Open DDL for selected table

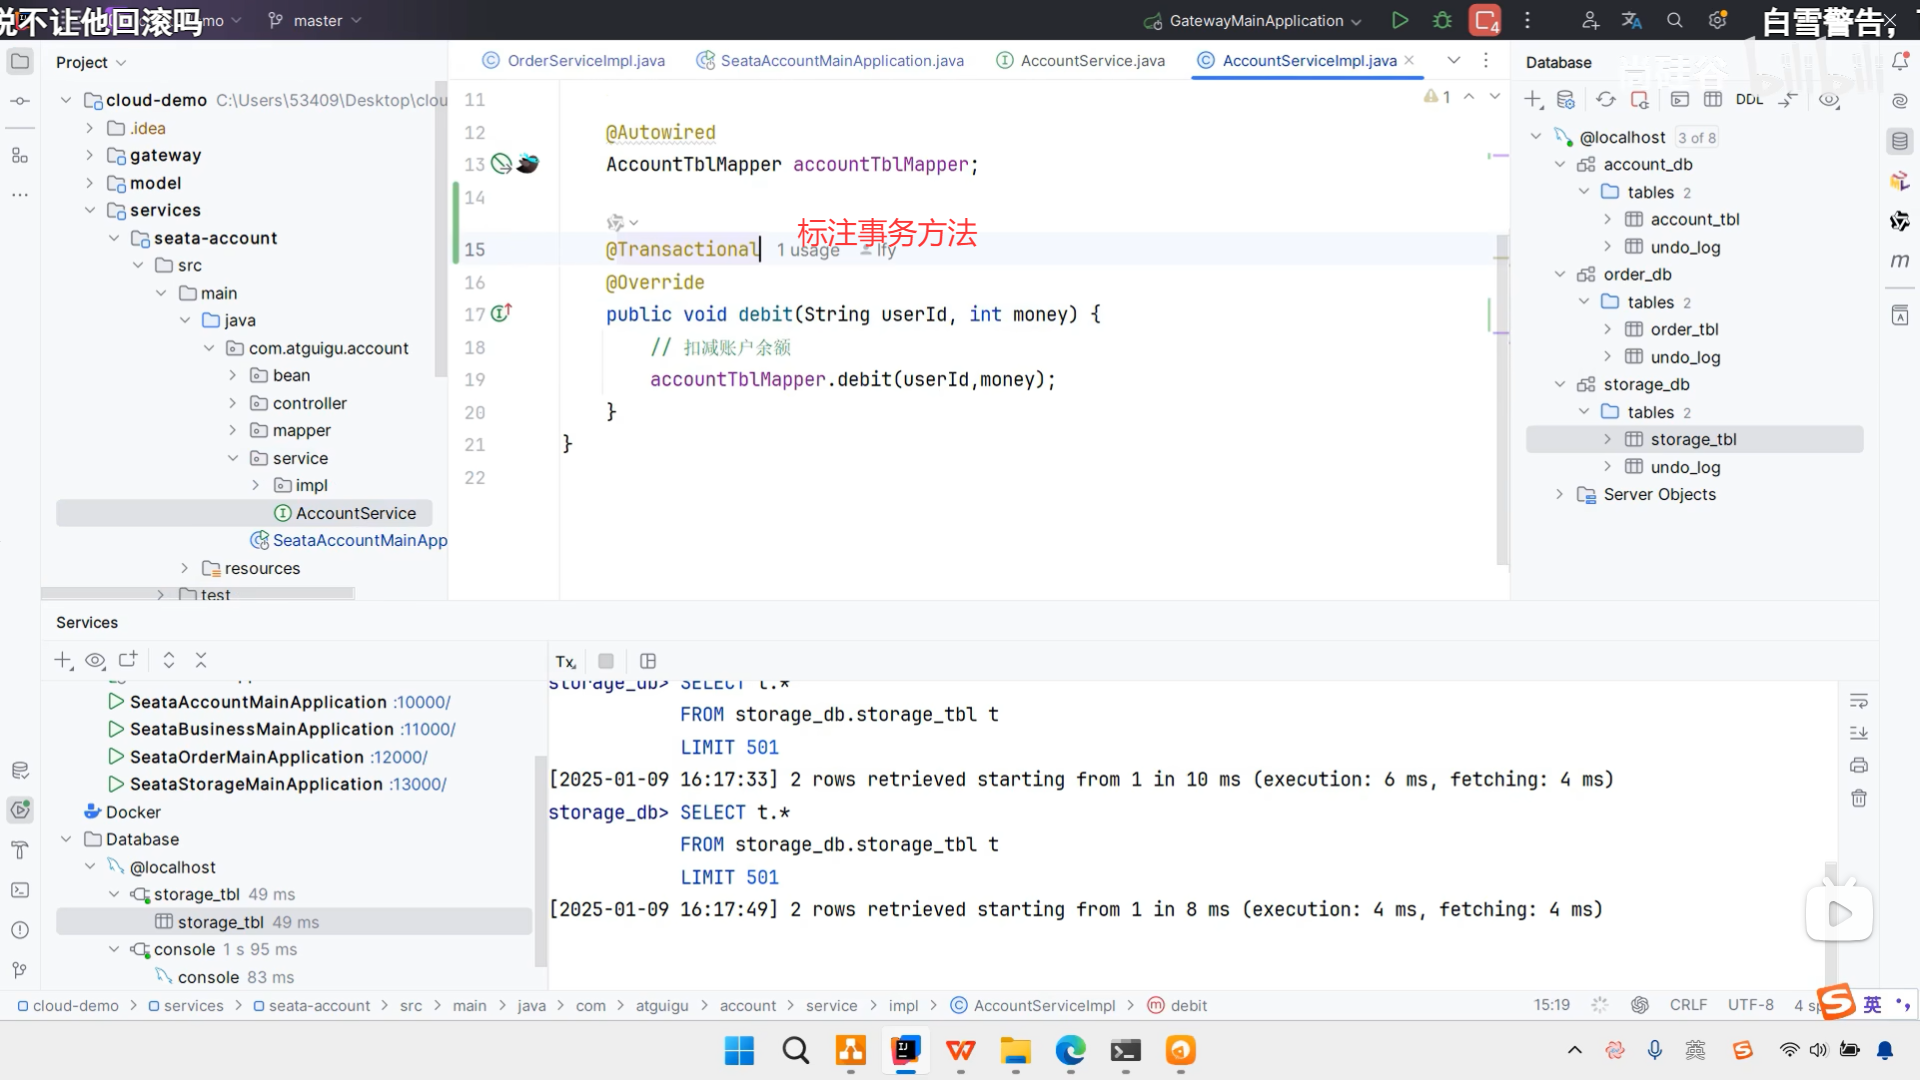click(1749, 99)
